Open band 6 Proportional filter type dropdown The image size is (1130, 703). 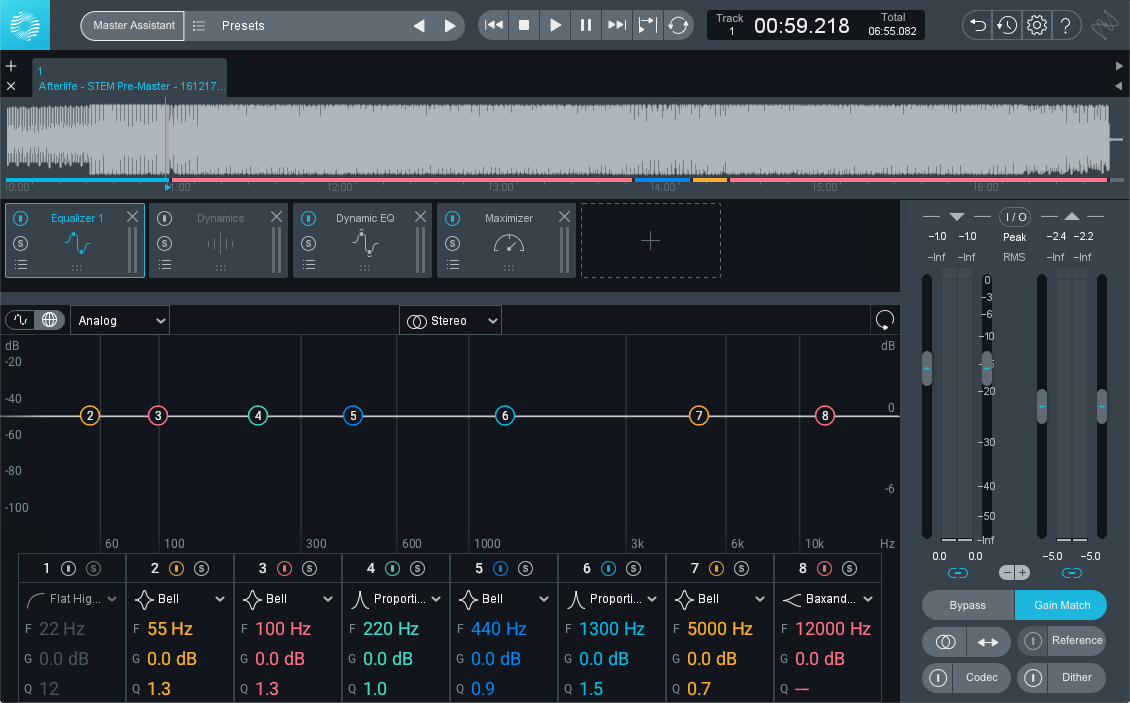click(612, 598)
